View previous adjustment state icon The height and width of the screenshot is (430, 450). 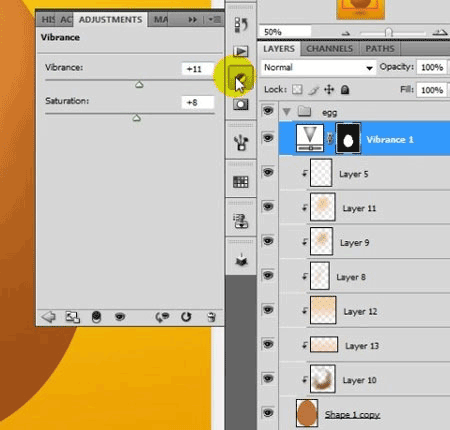point(162,317)
